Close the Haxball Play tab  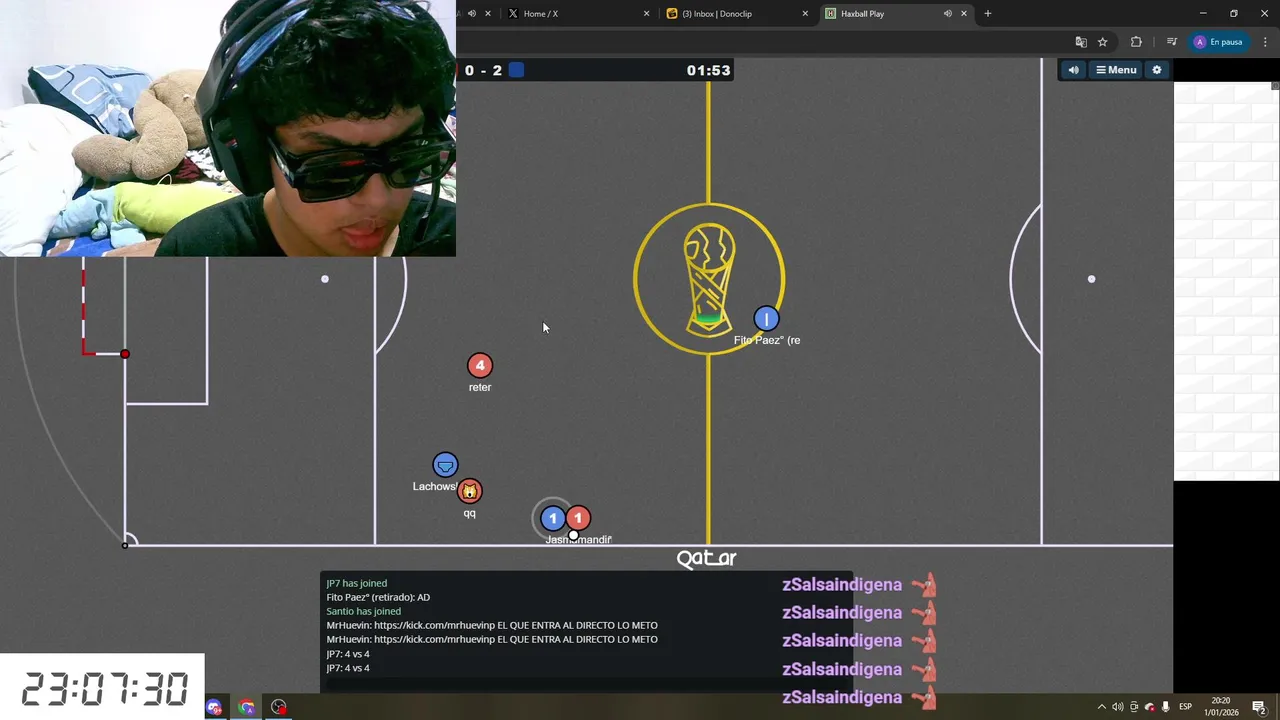(x=964, y=14)
